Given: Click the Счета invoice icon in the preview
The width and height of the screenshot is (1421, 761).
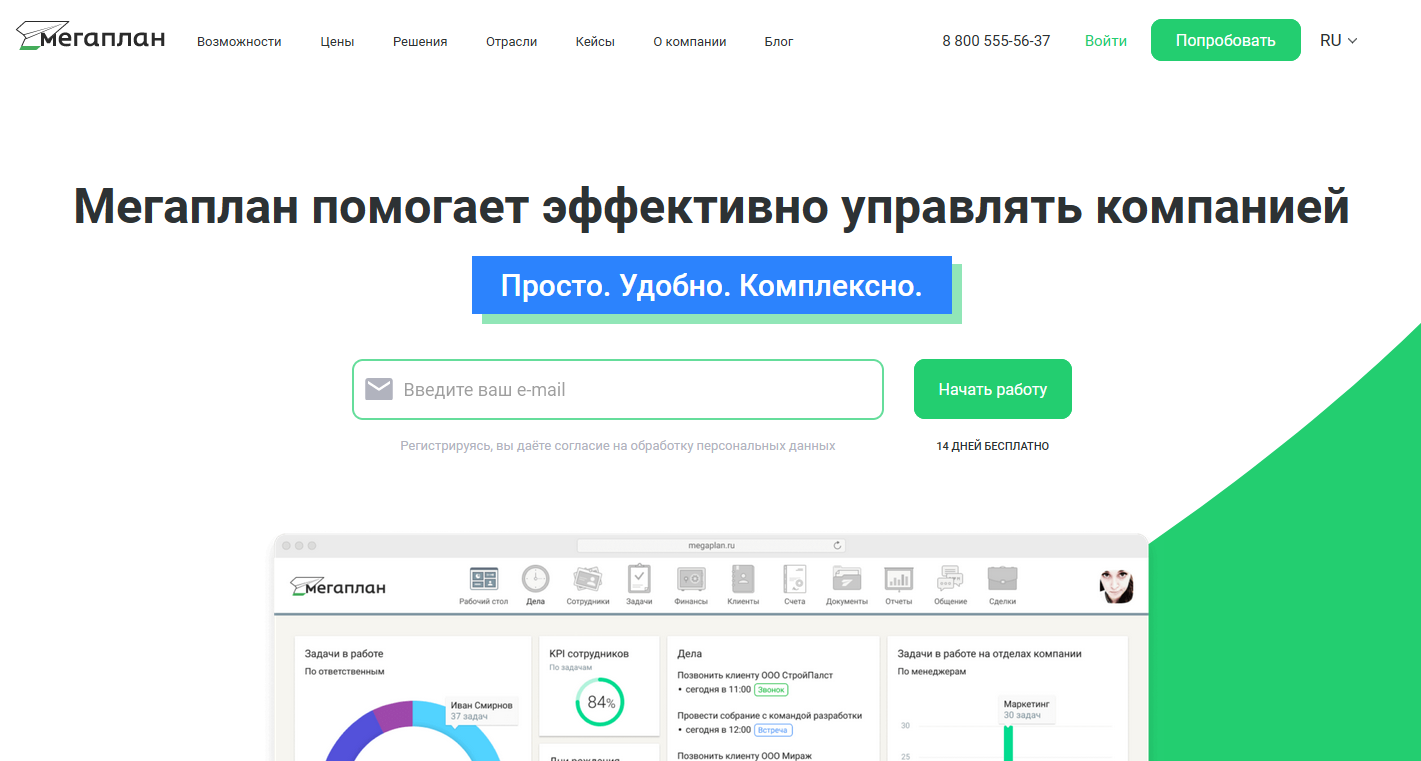Looking at the screenshot, I should [x=795, y=579].
